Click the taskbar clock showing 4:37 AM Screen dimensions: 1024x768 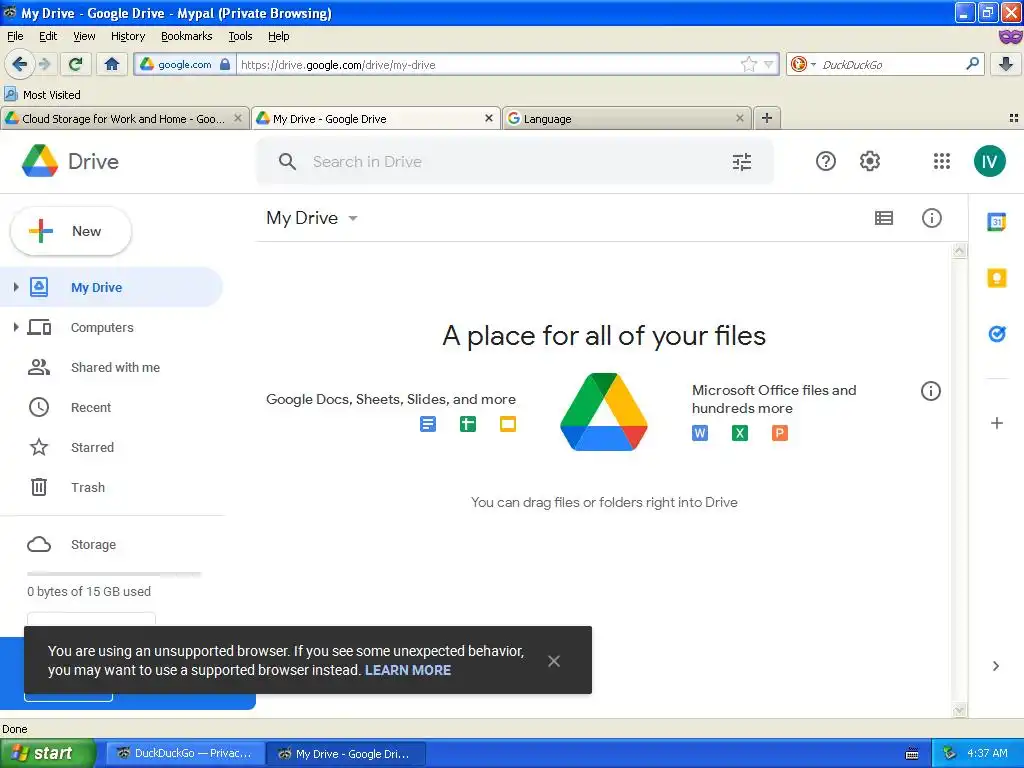pyautogui.click(x=987, y=753)
